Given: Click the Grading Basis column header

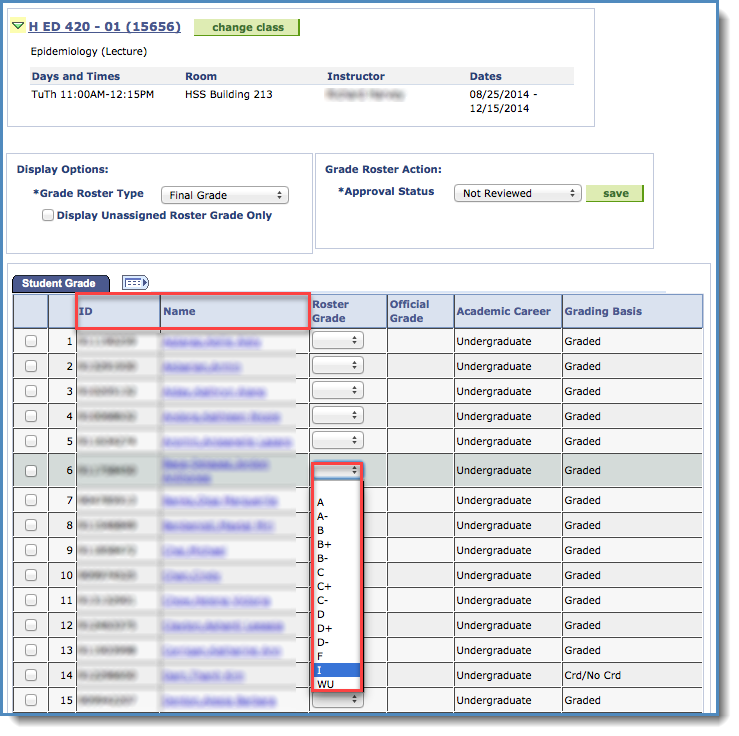Looking at the screenshot, I should point(603,311).
